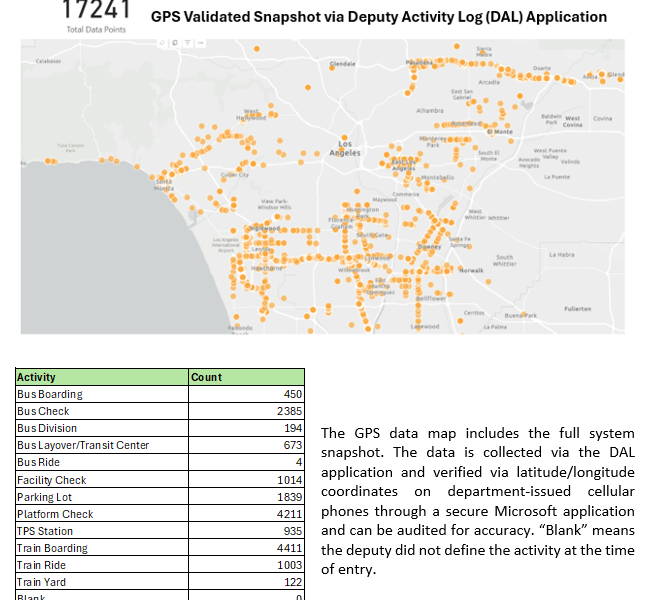Click the Glendale label on the map
Screen dimensions: 663x600
tap(343, 63)
